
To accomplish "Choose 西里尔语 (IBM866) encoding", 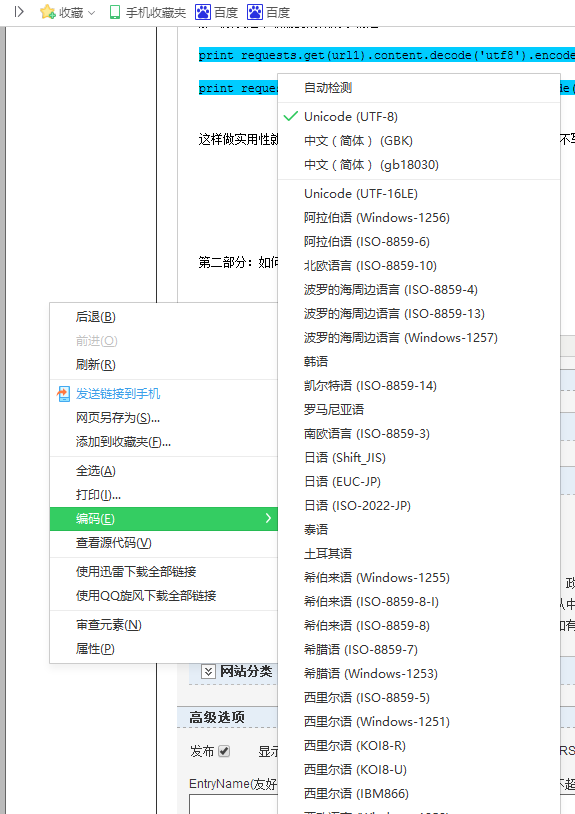I will (419, 793).
